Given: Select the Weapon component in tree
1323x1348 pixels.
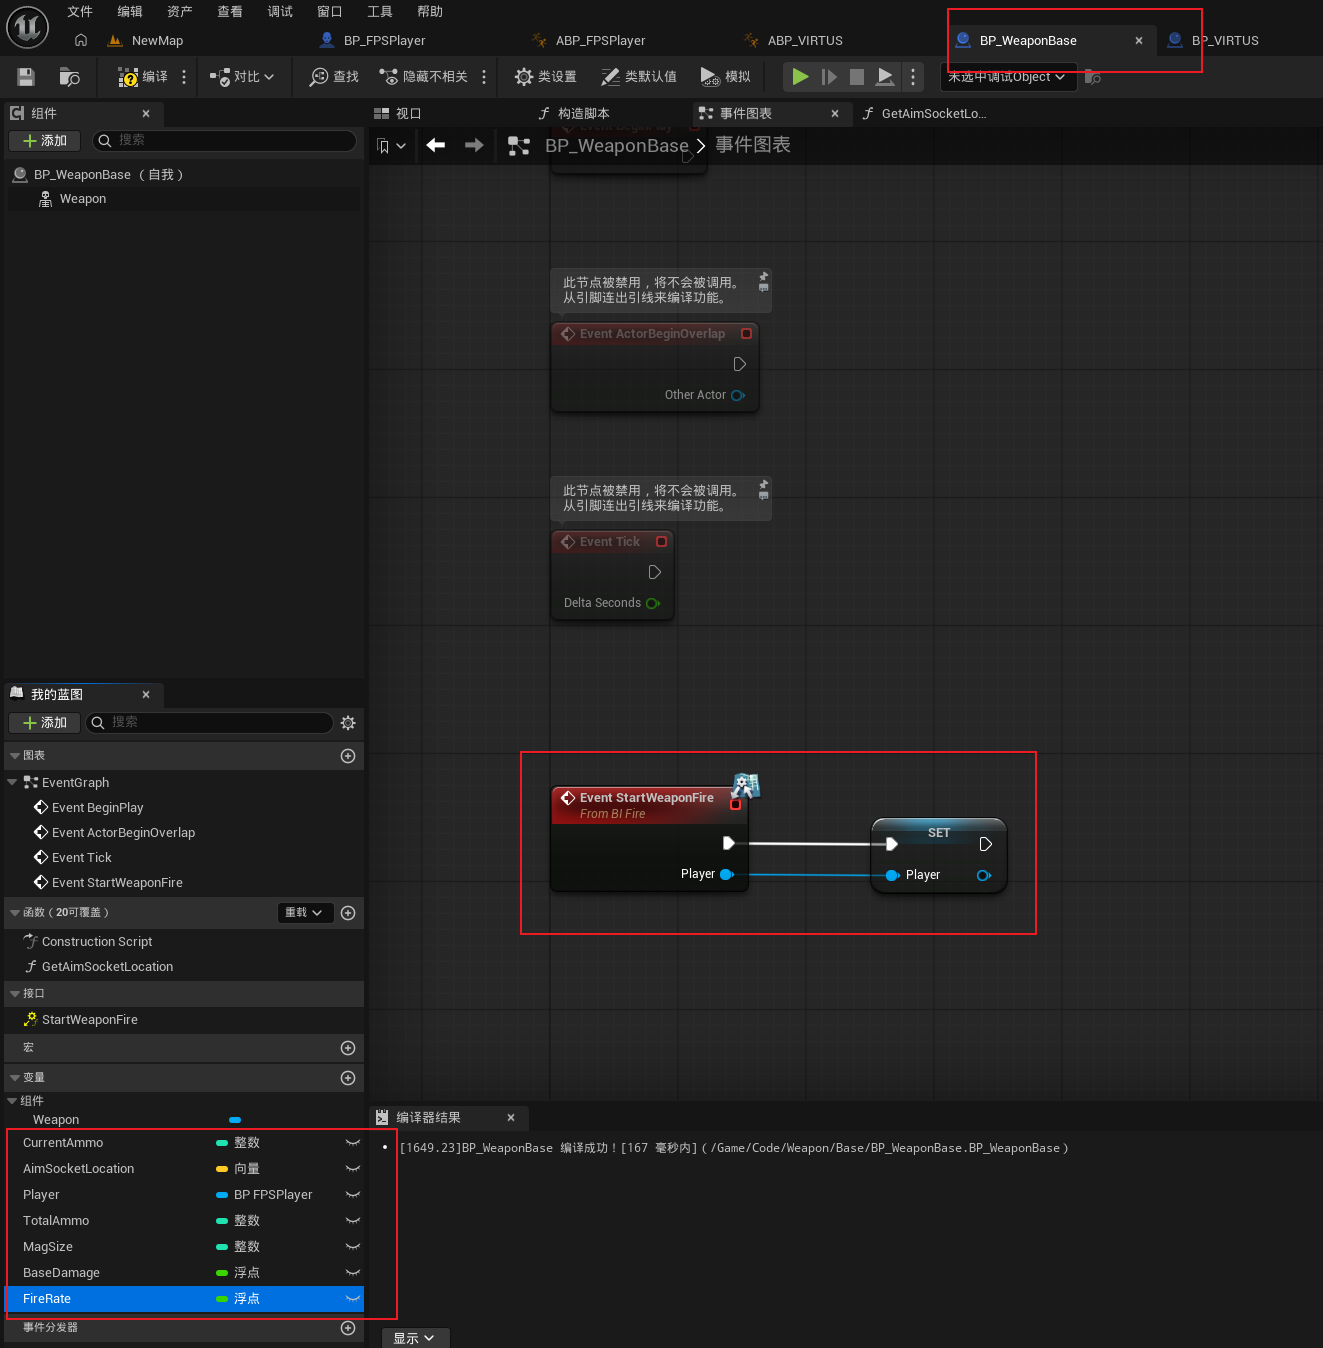Looking at the screenshot, I should 83,199.
